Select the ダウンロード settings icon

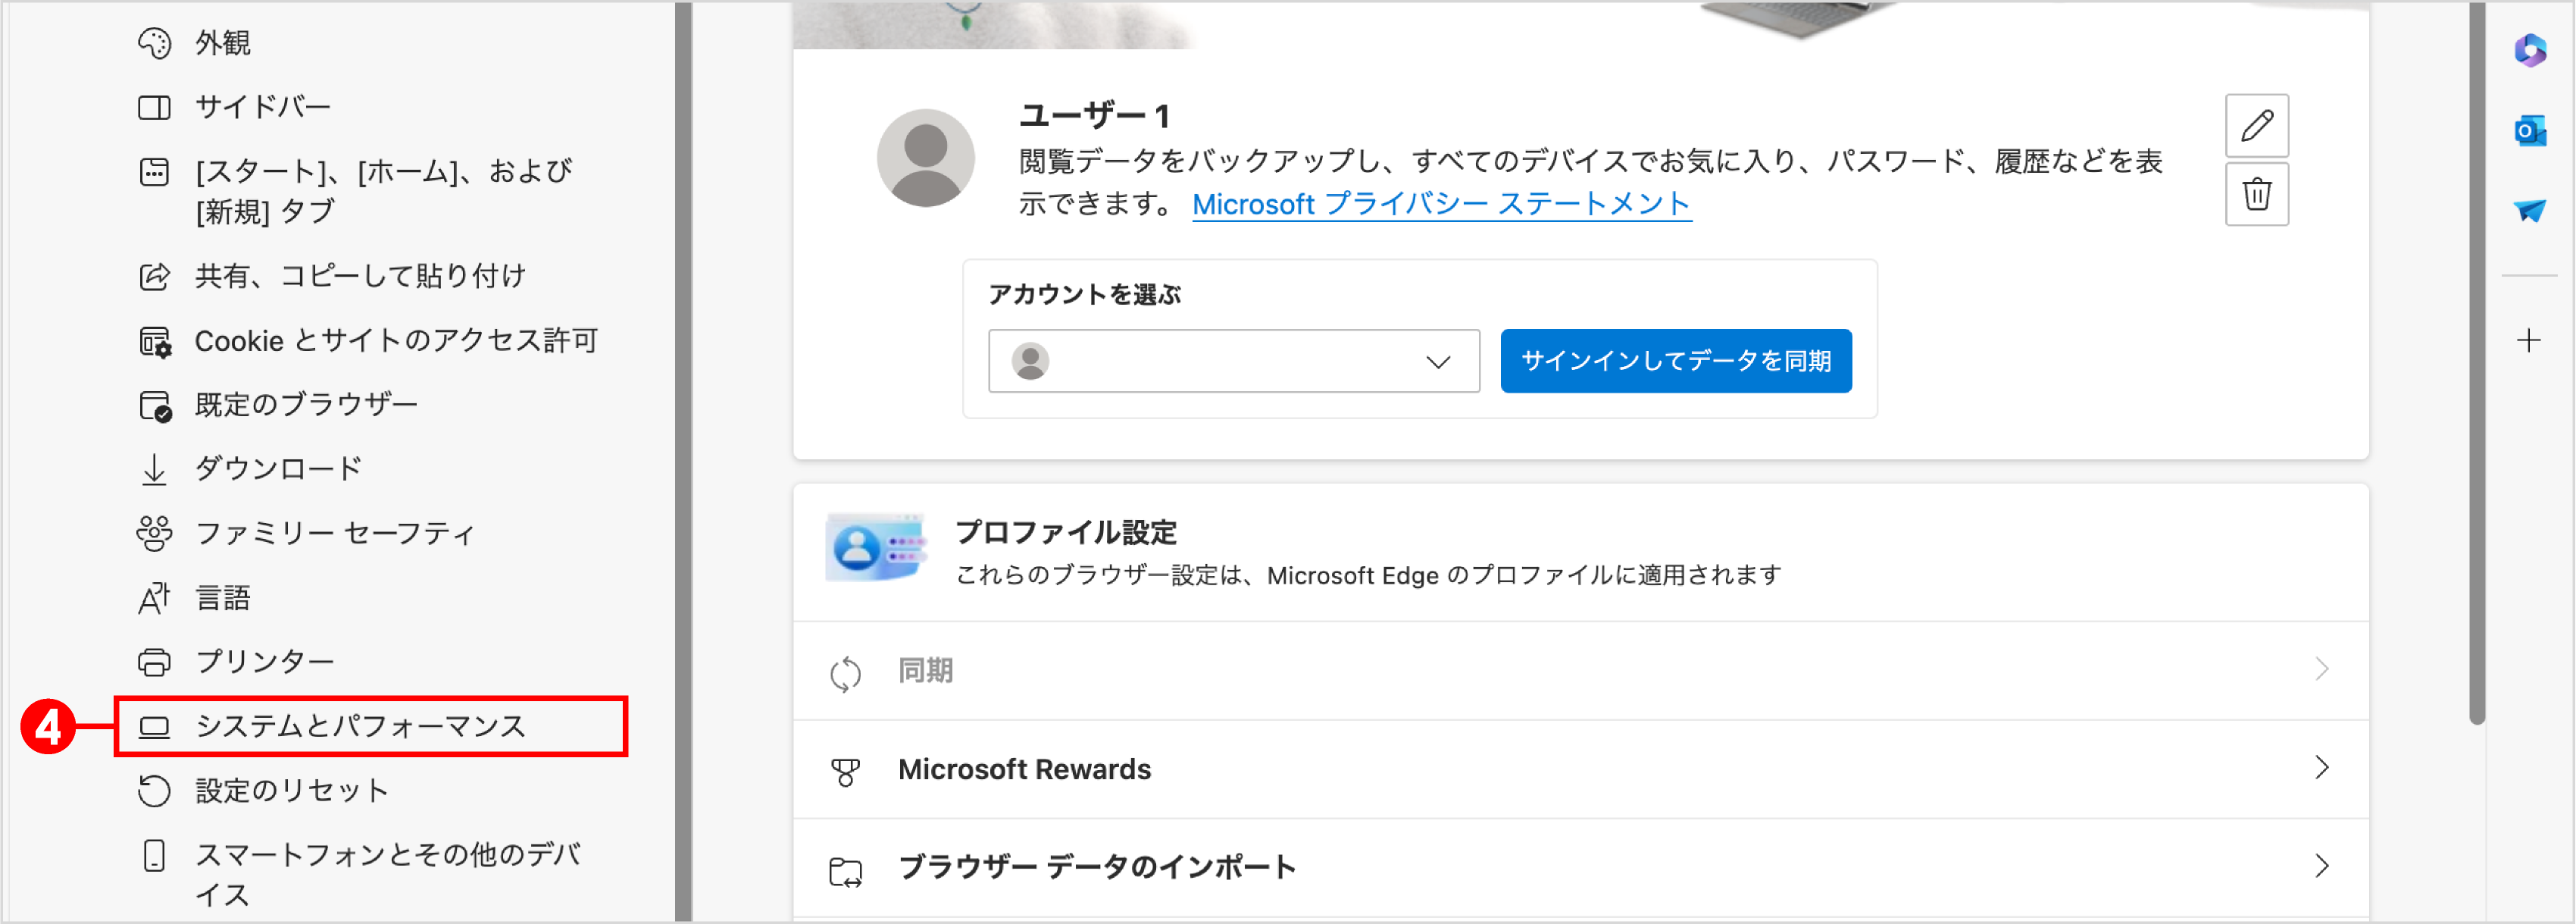154,468
